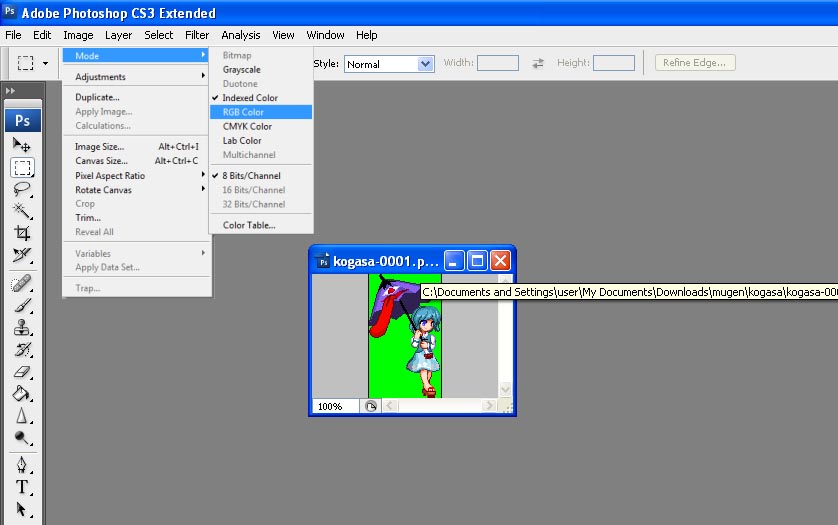The image size is (838, 525).
Task: Expand the Adjustments submenu
Action: (x=135, y=76)
